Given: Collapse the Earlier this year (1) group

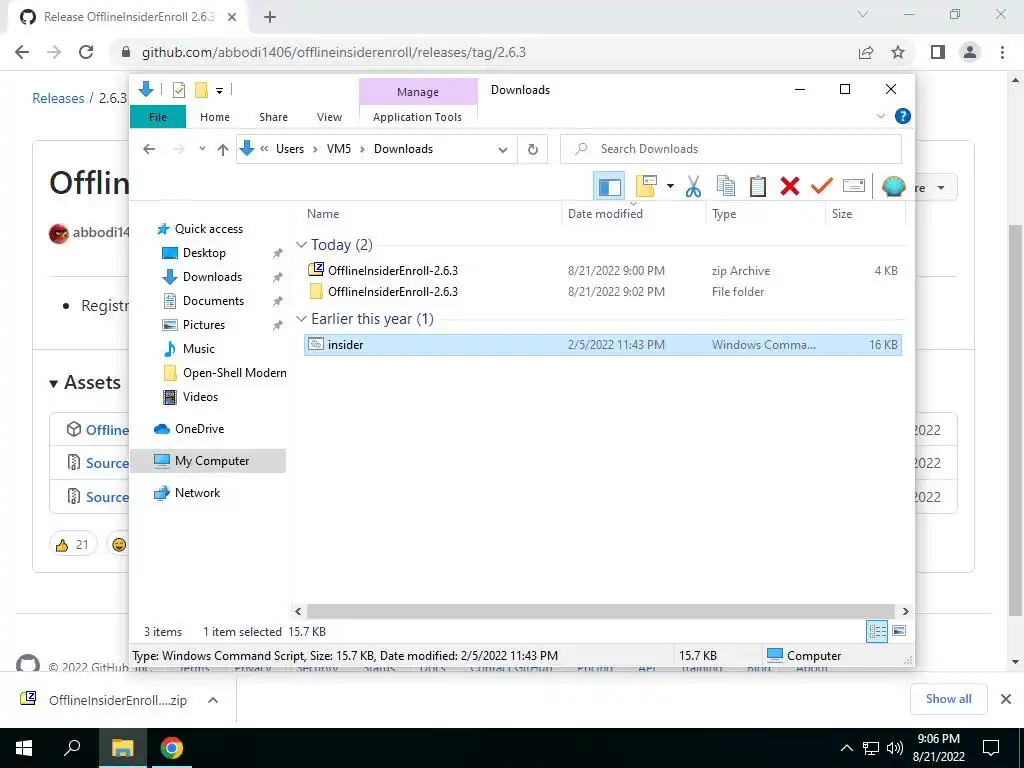Looking at the screenshot, I should click(301, 319).
